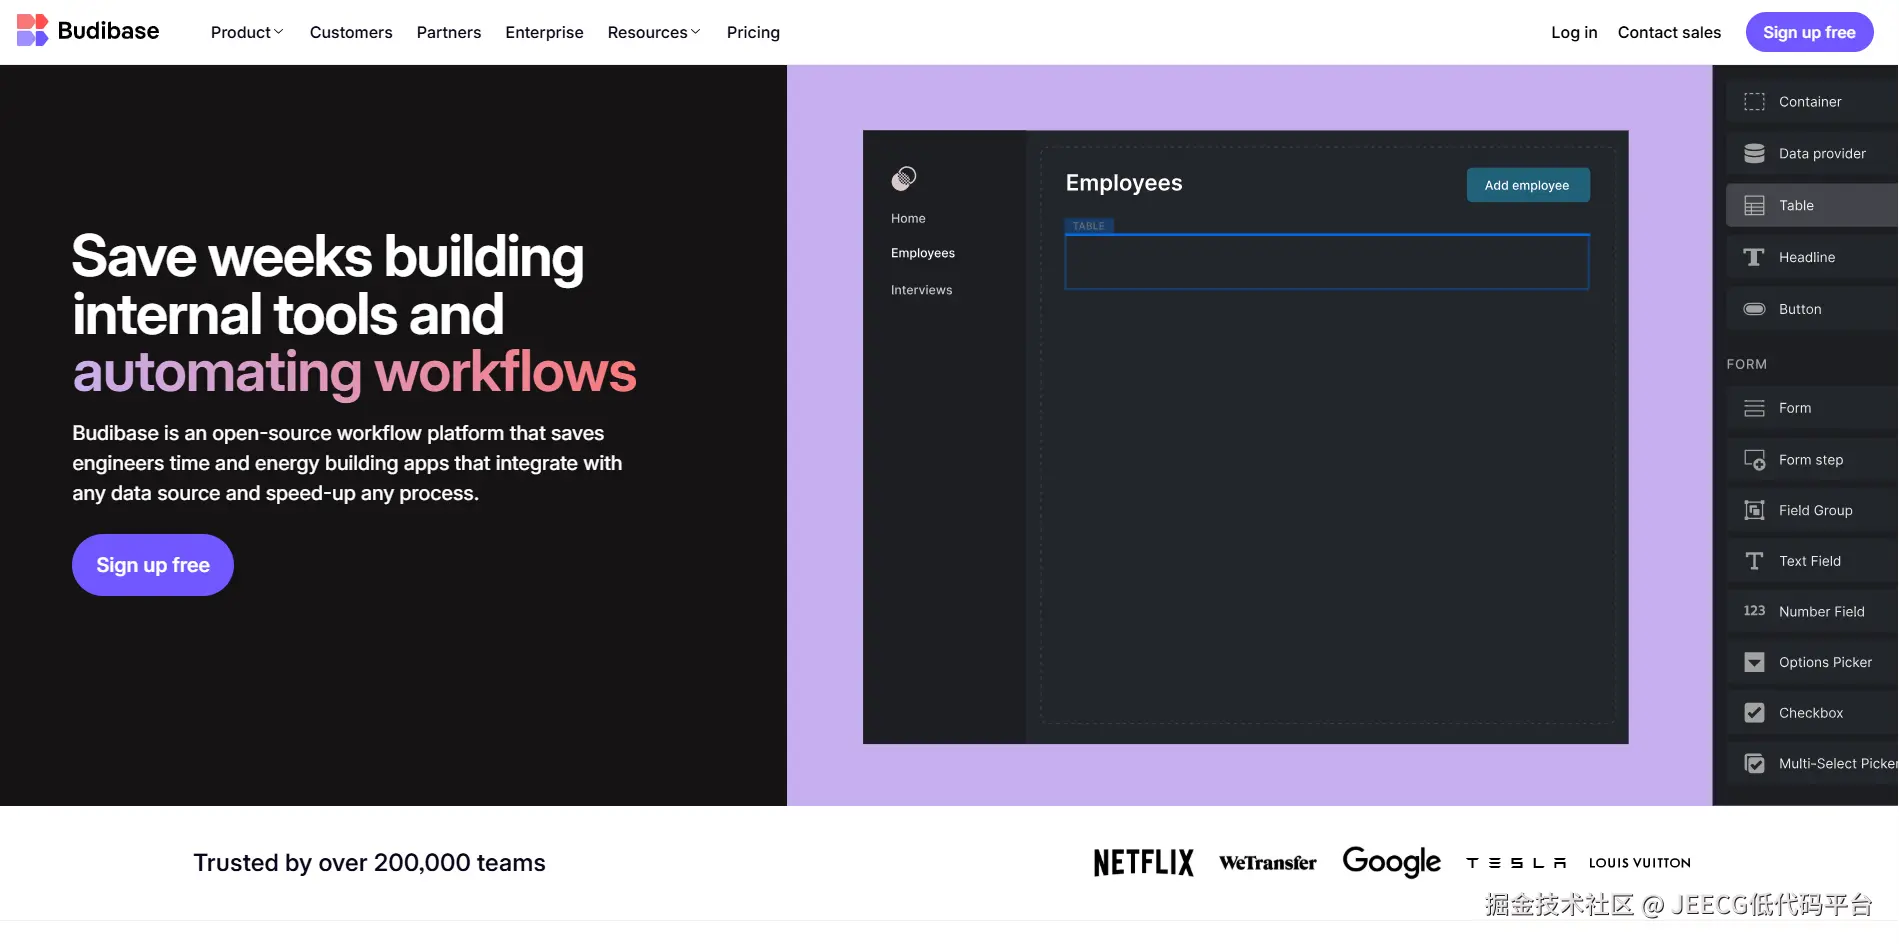Select the Form step component icon

coord(1754,460)
